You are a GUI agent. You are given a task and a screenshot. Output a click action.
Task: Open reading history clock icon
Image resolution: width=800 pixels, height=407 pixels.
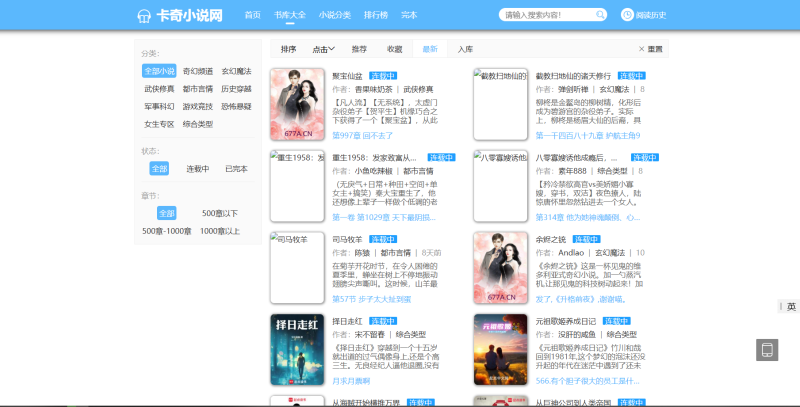coord(627,15)
